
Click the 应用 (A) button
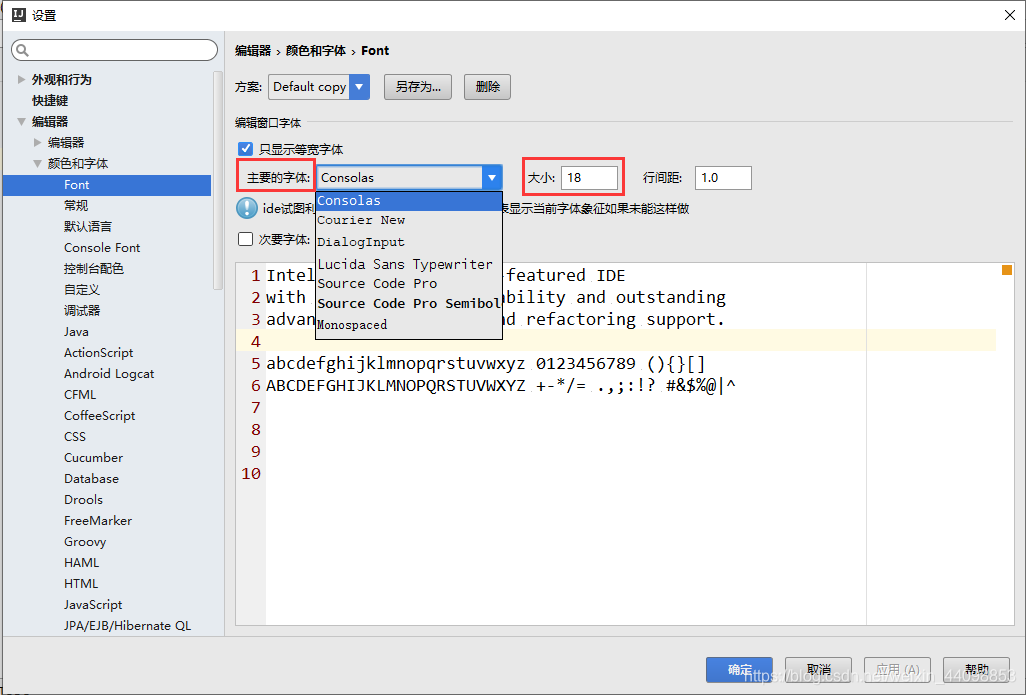(x=897, y=669)
